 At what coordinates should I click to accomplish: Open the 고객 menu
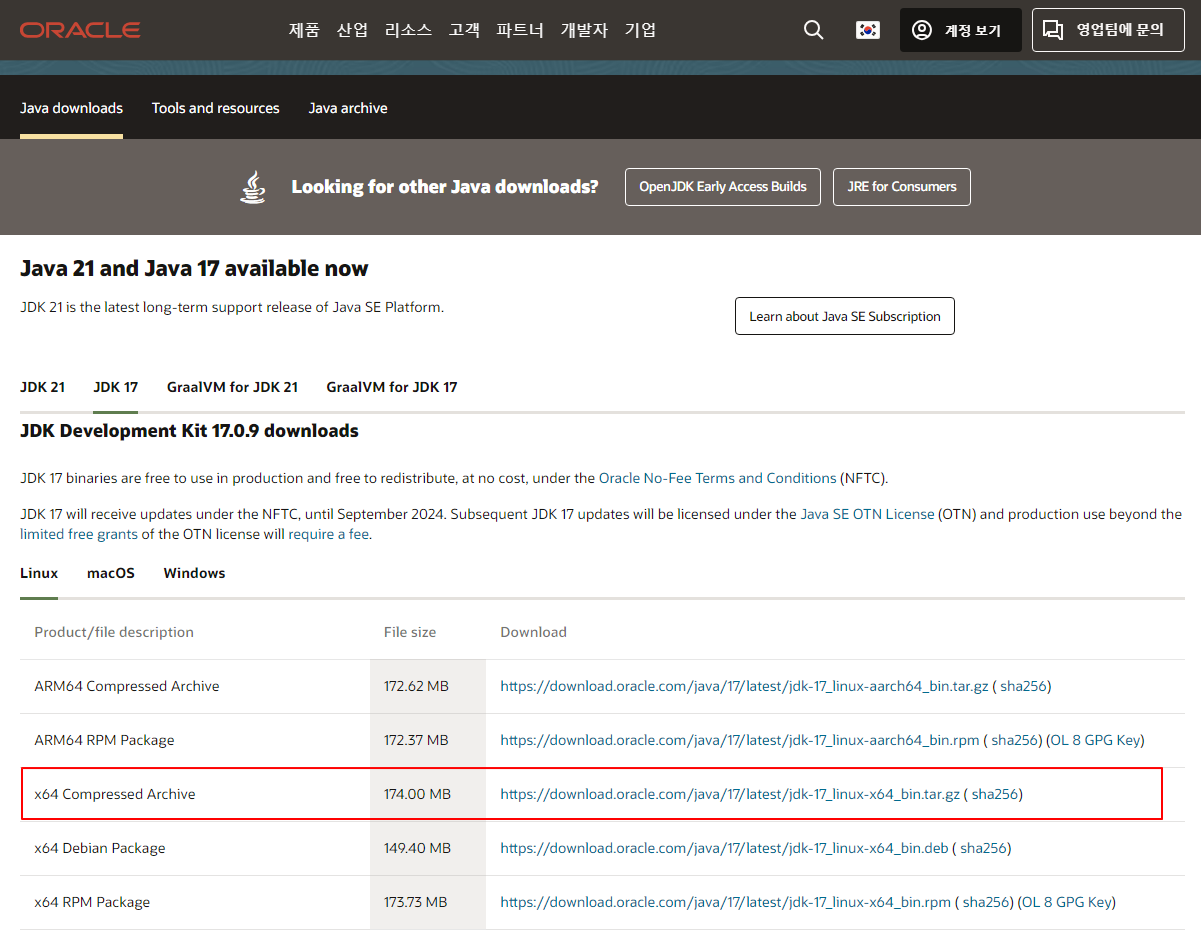[464, 30]
